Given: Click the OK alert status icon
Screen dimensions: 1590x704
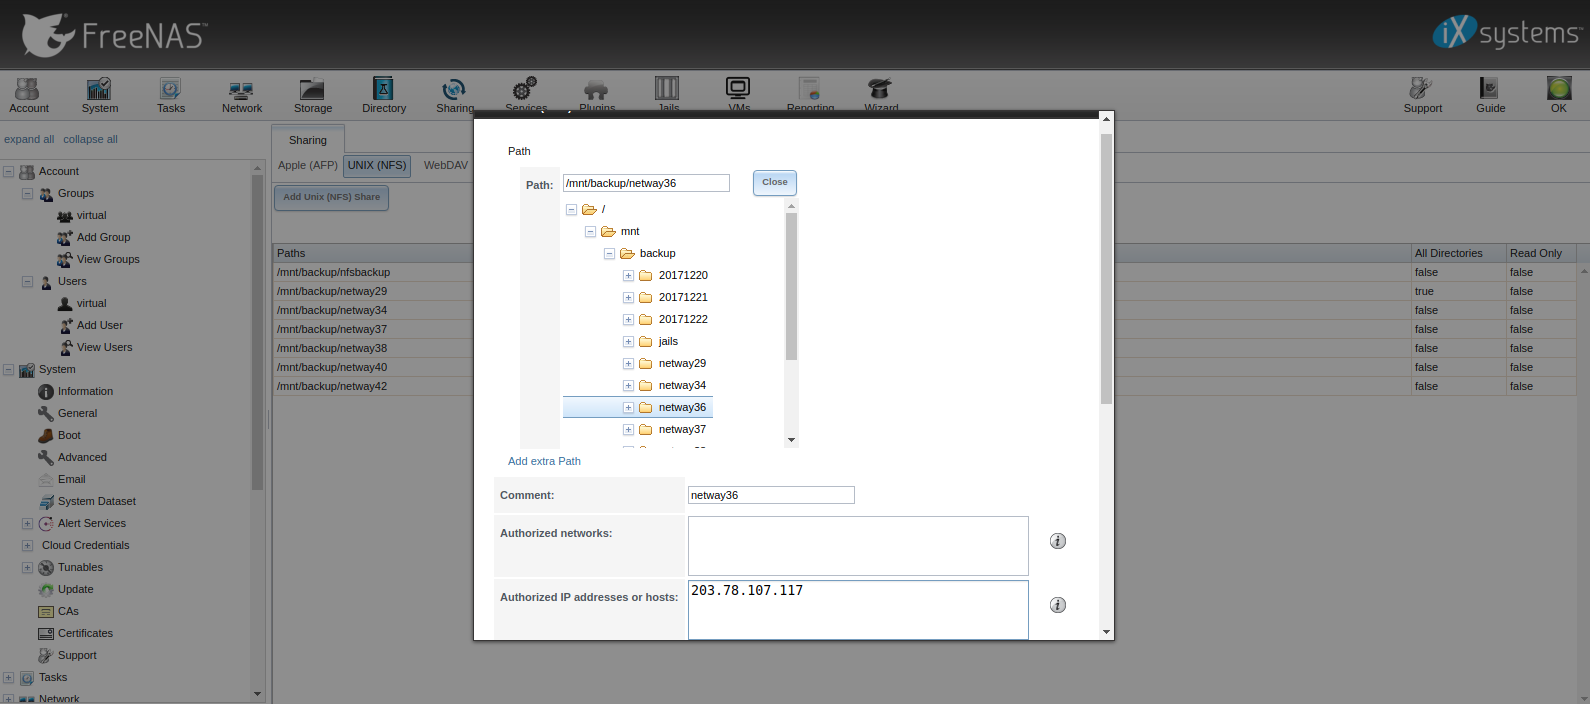Looking at the screenshot, I should 1558,95.
